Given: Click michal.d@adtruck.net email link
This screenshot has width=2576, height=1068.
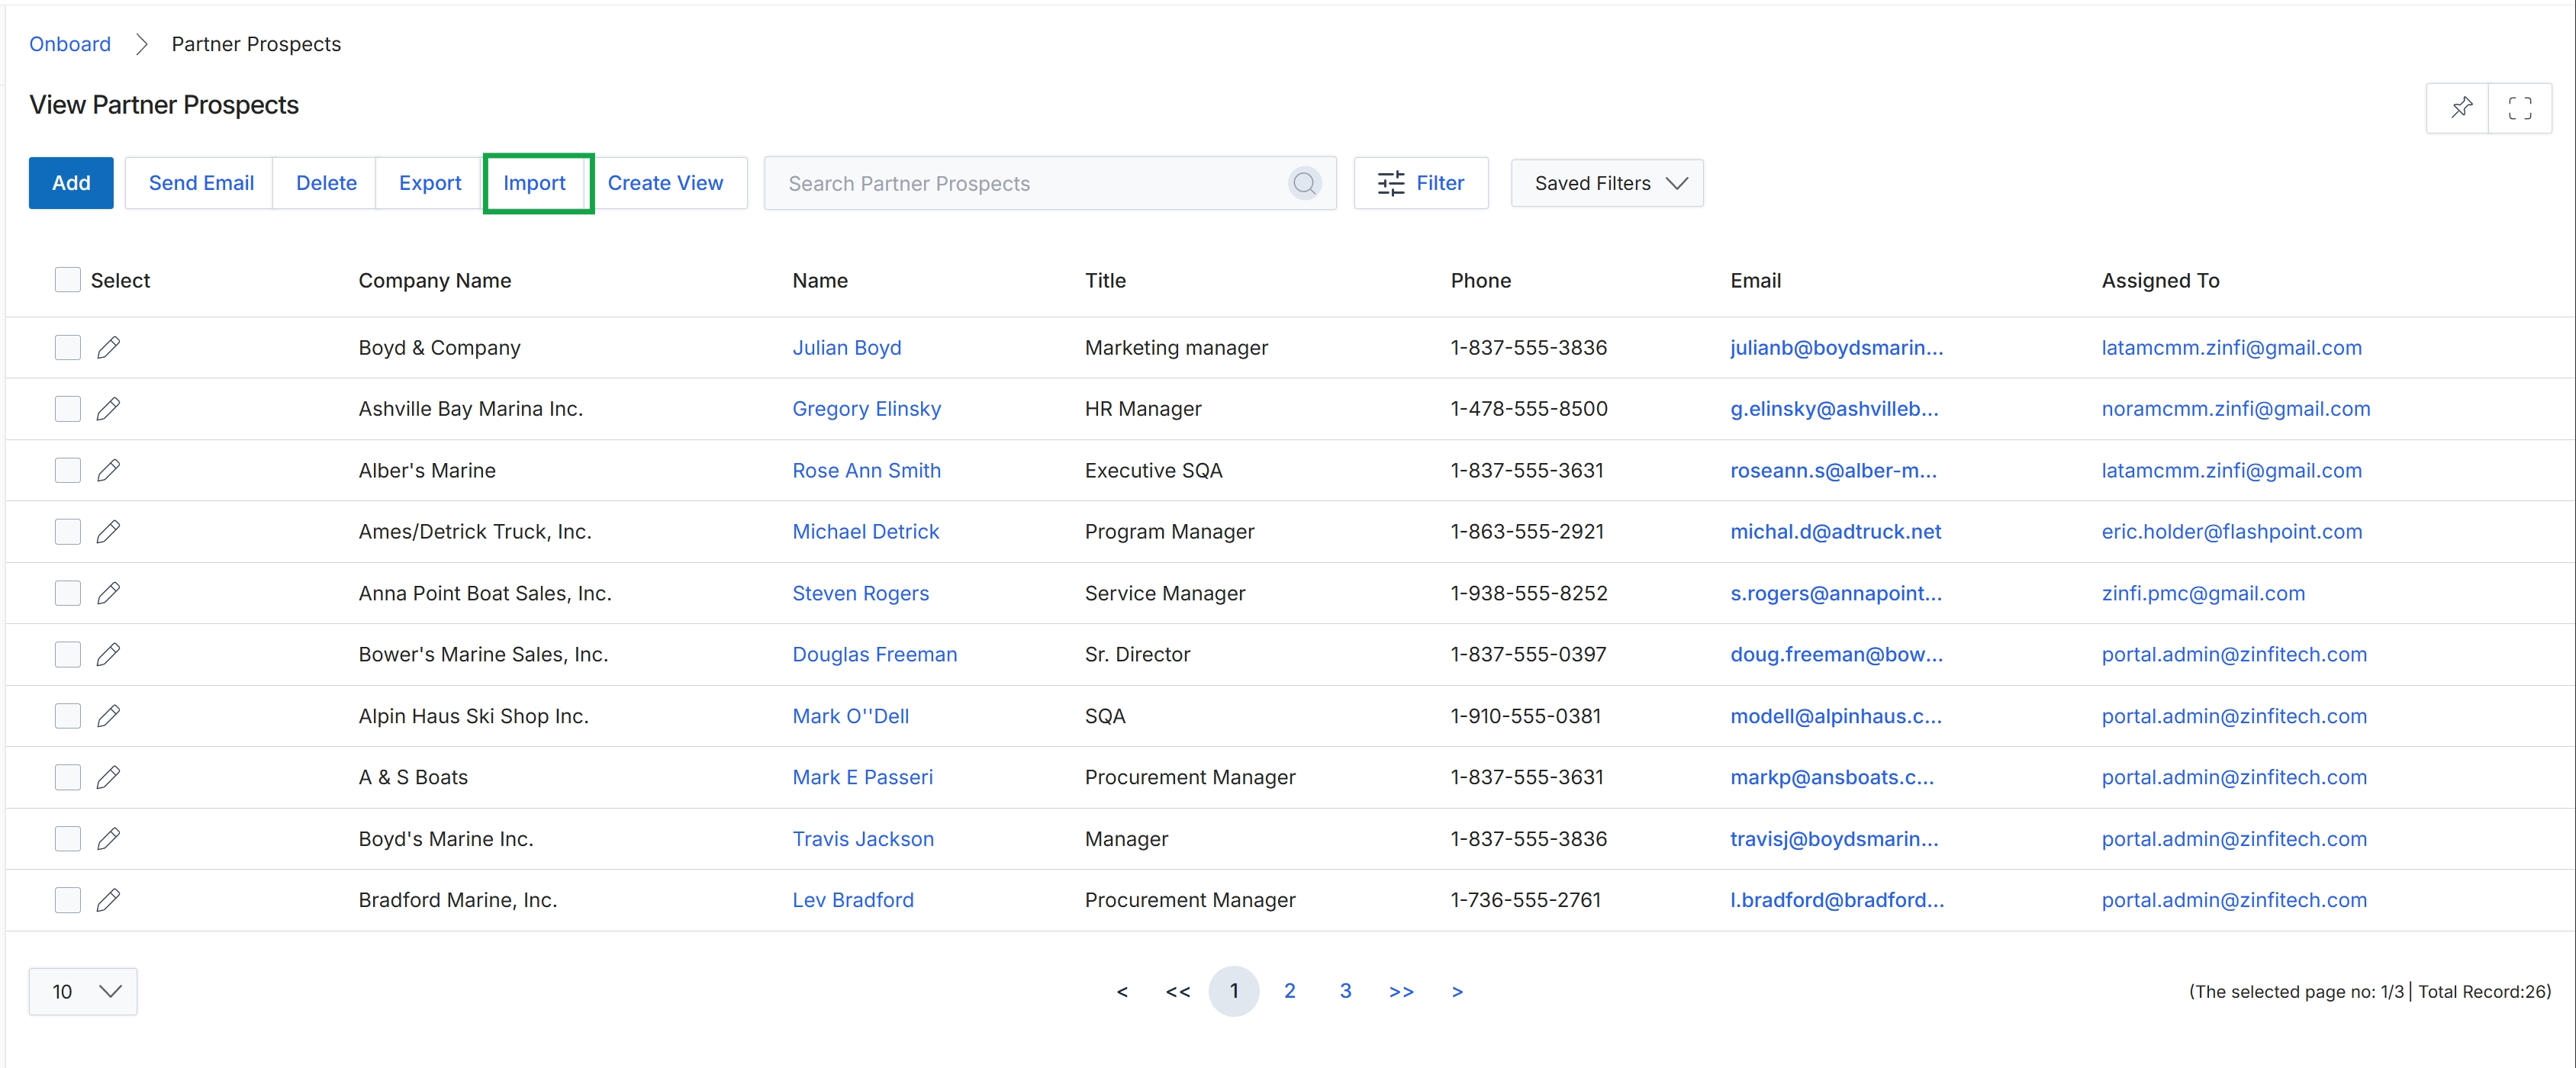Looking at the screenshot, I should pos(1836,531).
